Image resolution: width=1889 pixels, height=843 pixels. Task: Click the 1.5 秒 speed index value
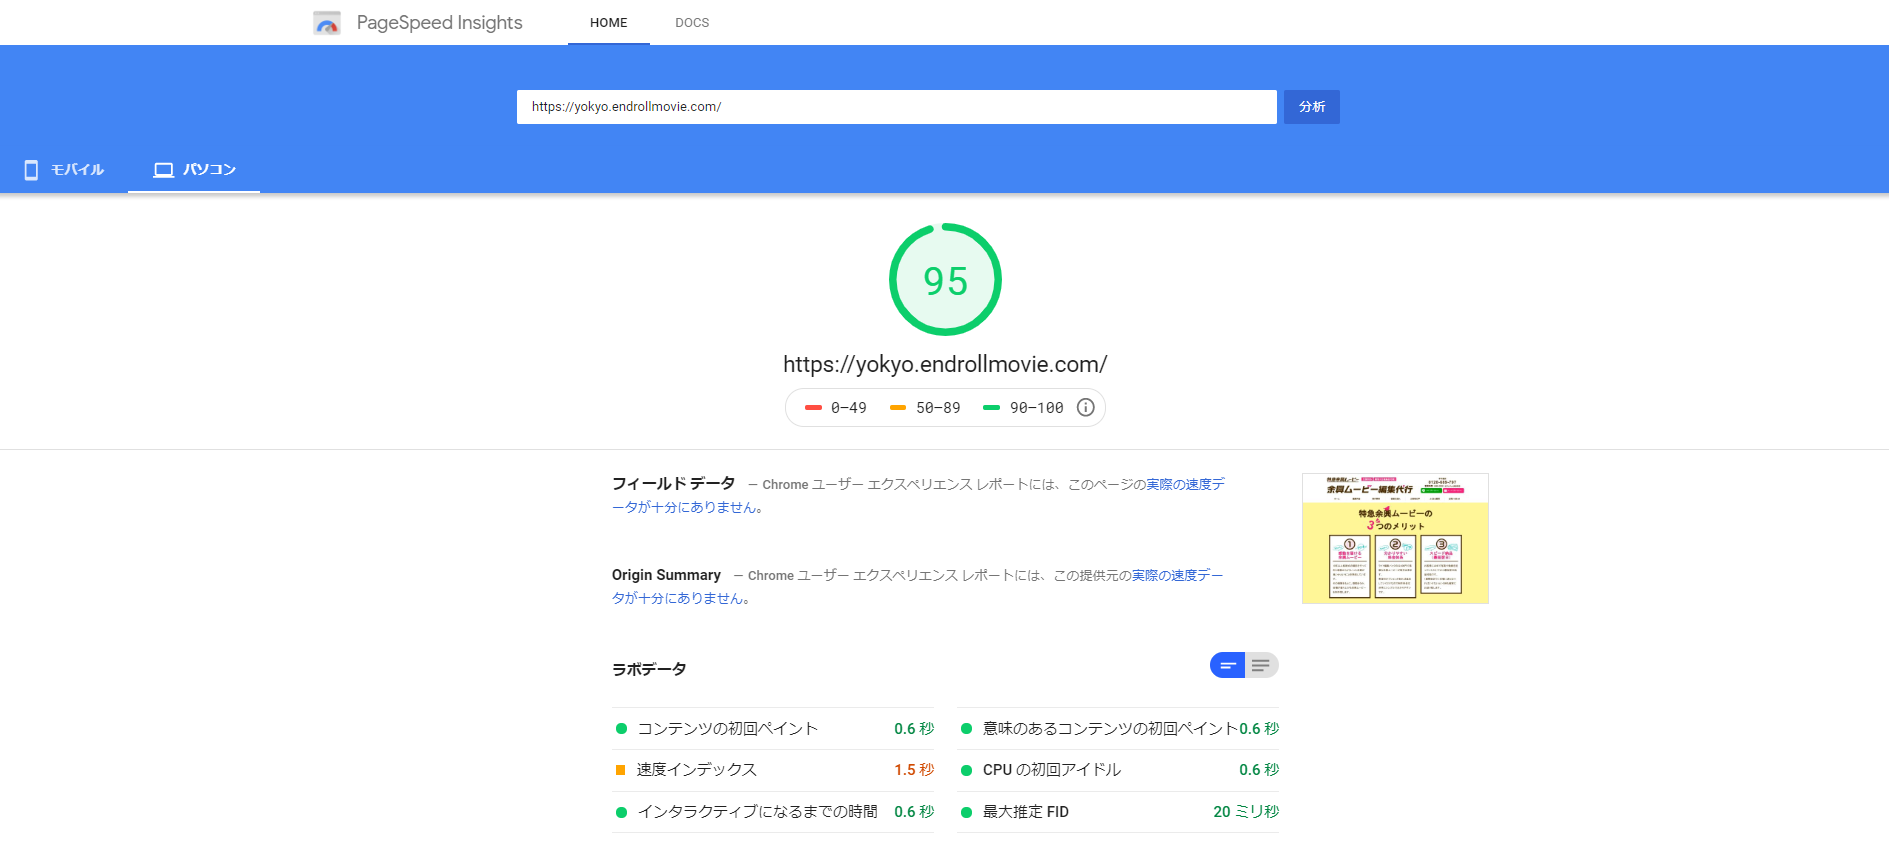pyautogui.click(x=914, y=770)
